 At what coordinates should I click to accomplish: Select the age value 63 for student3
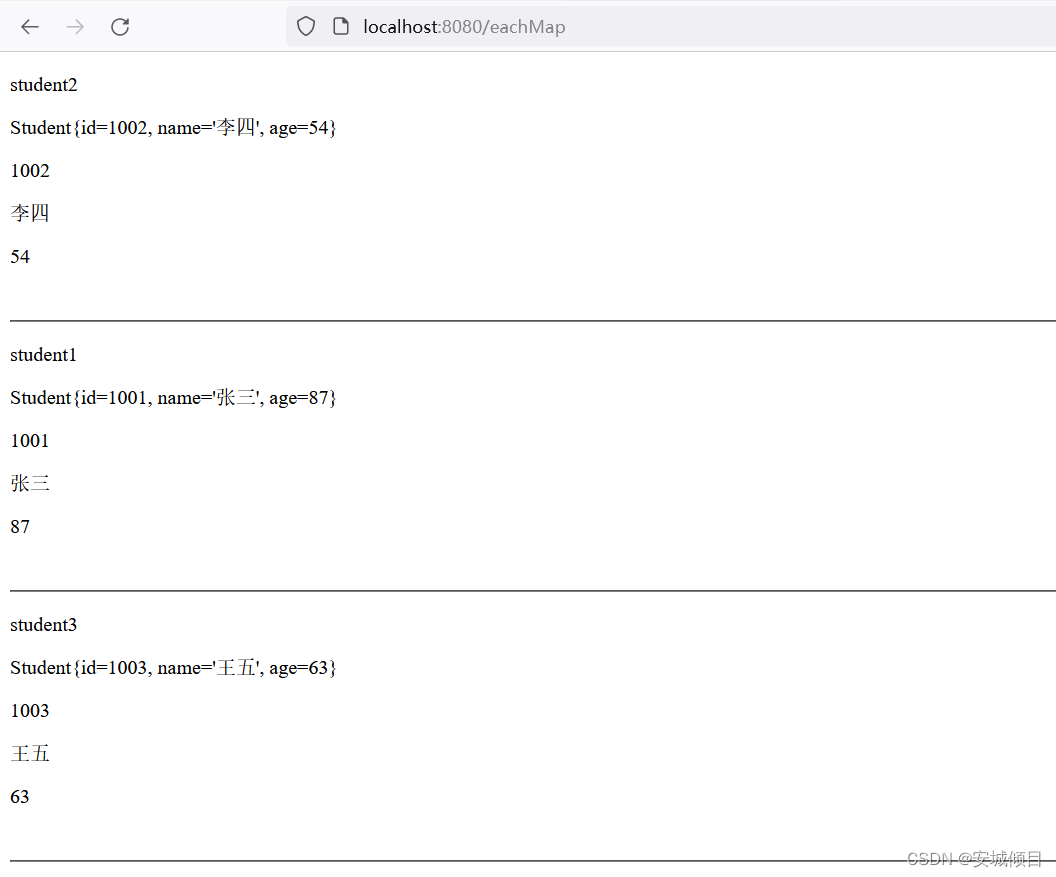click(20, 797)
